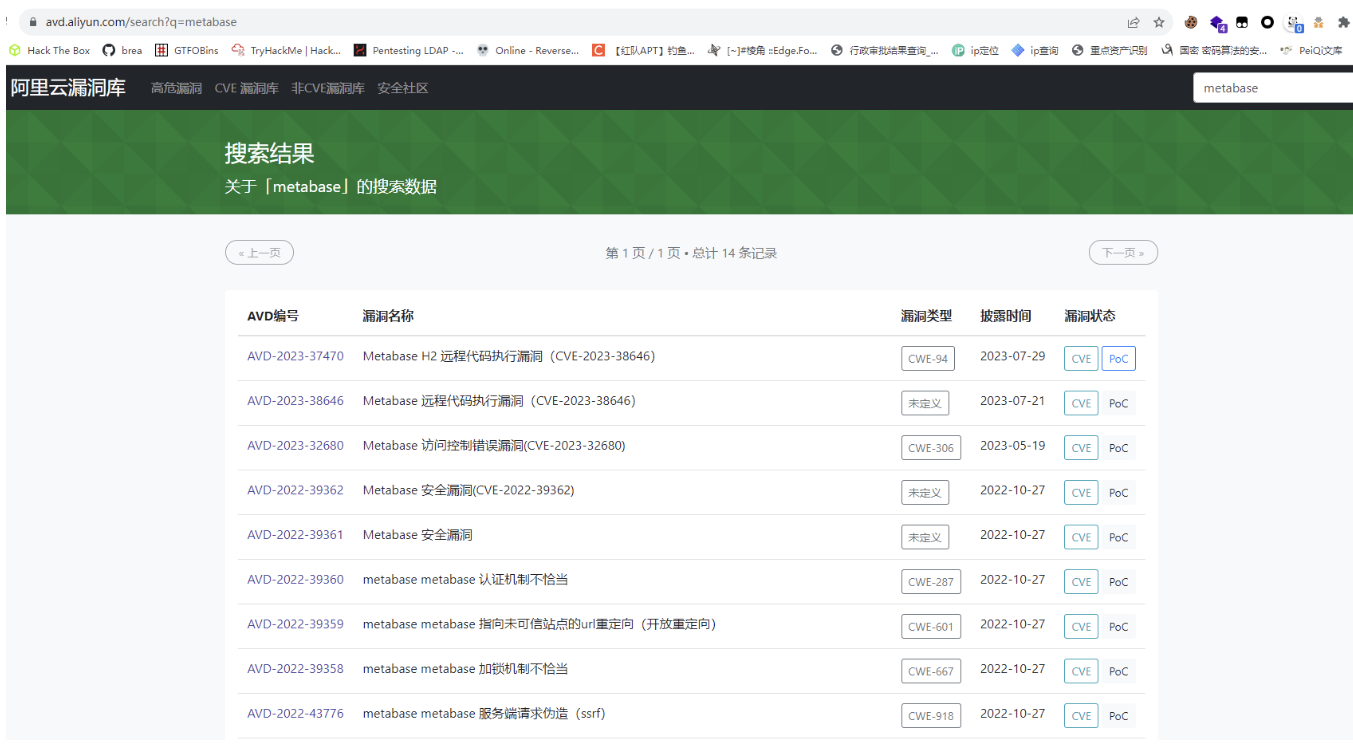Open the ip查询 bookmark

pyautogui.click(x=1035, y=50)
